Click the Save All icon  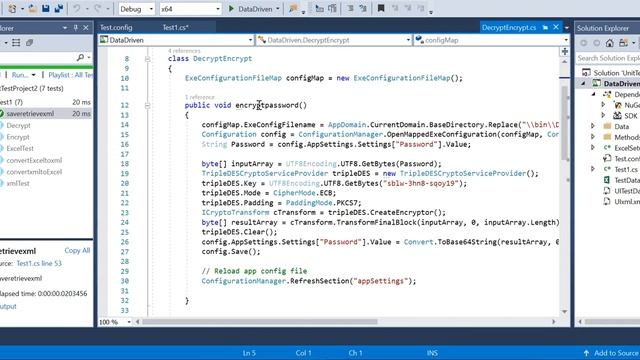[59, 9]
